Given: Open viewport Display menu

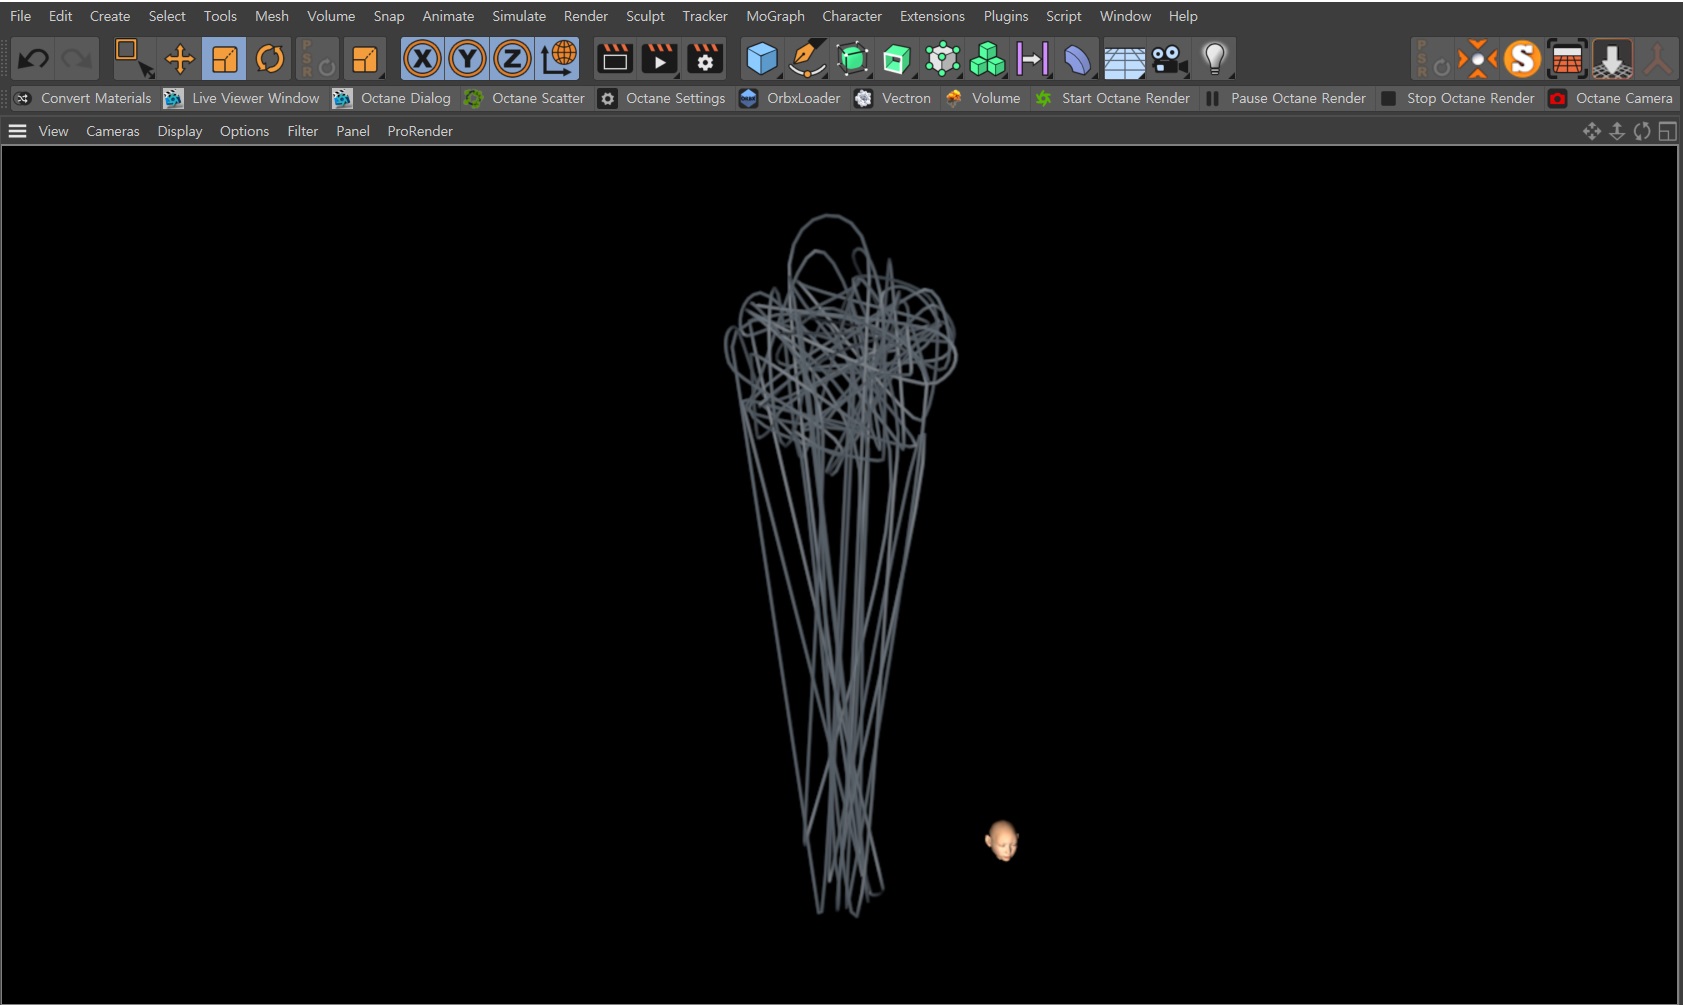Looking at the screenshot, I should click(x=180, y=131).
